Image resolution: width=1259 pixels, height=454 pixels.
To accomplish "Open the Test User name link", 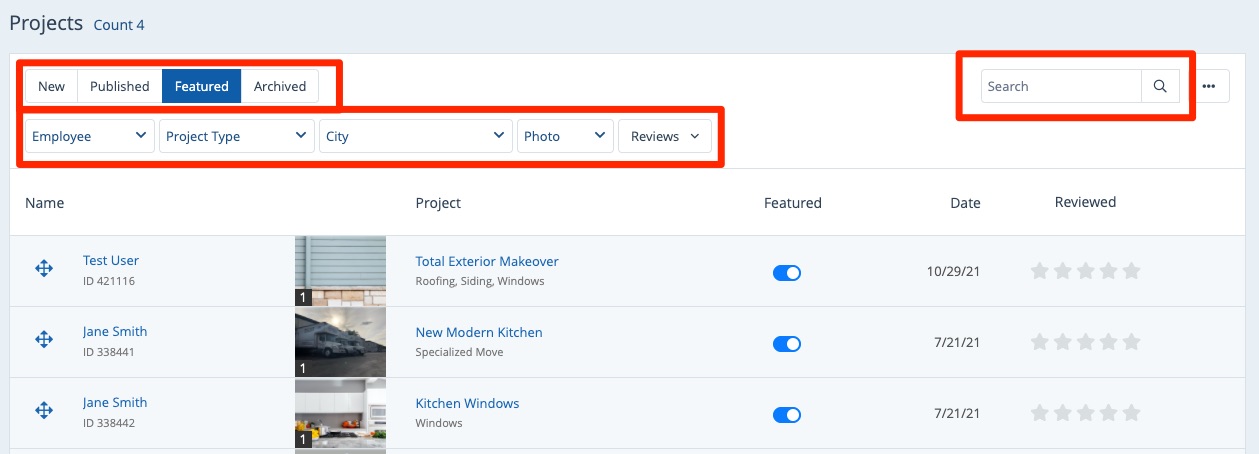I will click(x=111, y=260).
